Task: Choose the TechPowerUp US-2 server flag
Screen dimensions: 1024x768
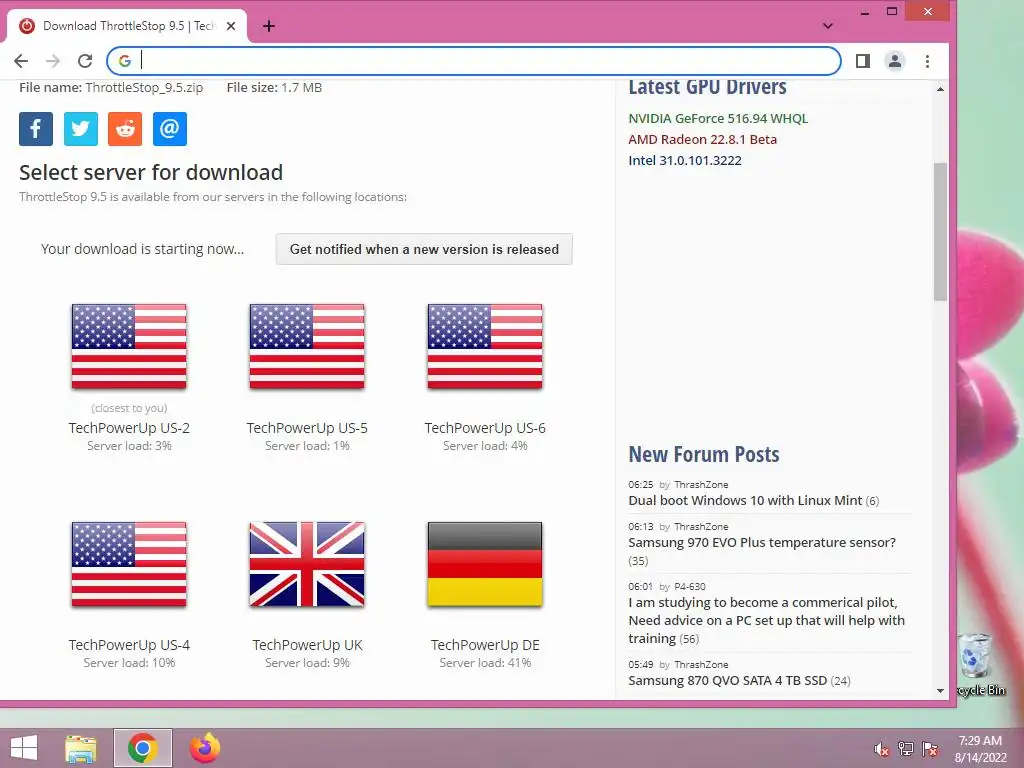Action: coord(129,346)
